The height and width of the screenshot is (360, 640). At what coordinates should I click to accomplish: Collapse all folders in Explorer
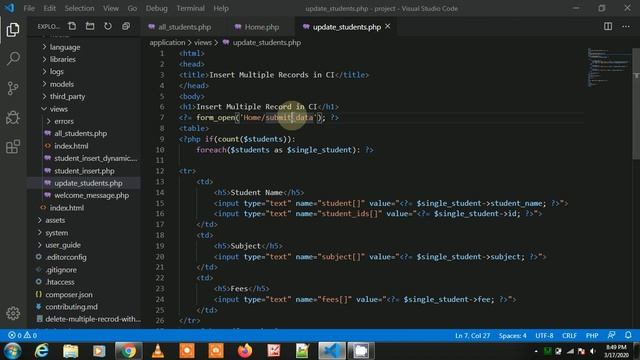pyautogui.click(x=126, y=27)
